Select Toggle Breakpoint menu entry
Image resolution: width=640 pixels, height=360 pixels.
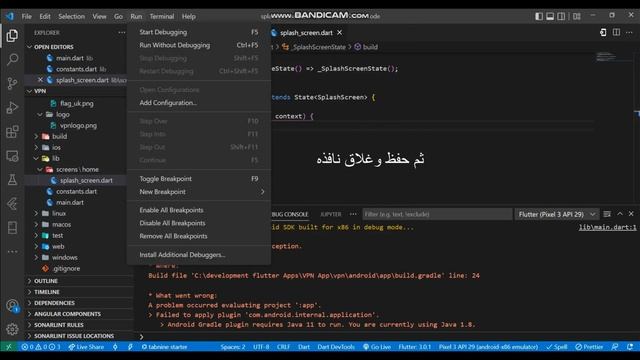point(199,179)
